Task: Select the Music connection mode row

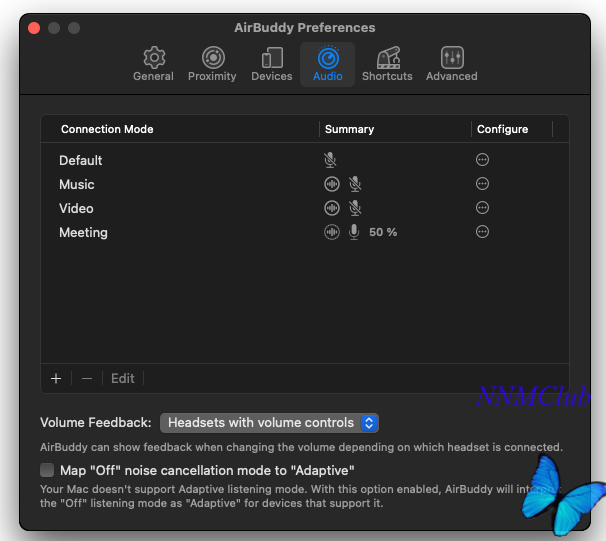Action: [x=305, y=184]
